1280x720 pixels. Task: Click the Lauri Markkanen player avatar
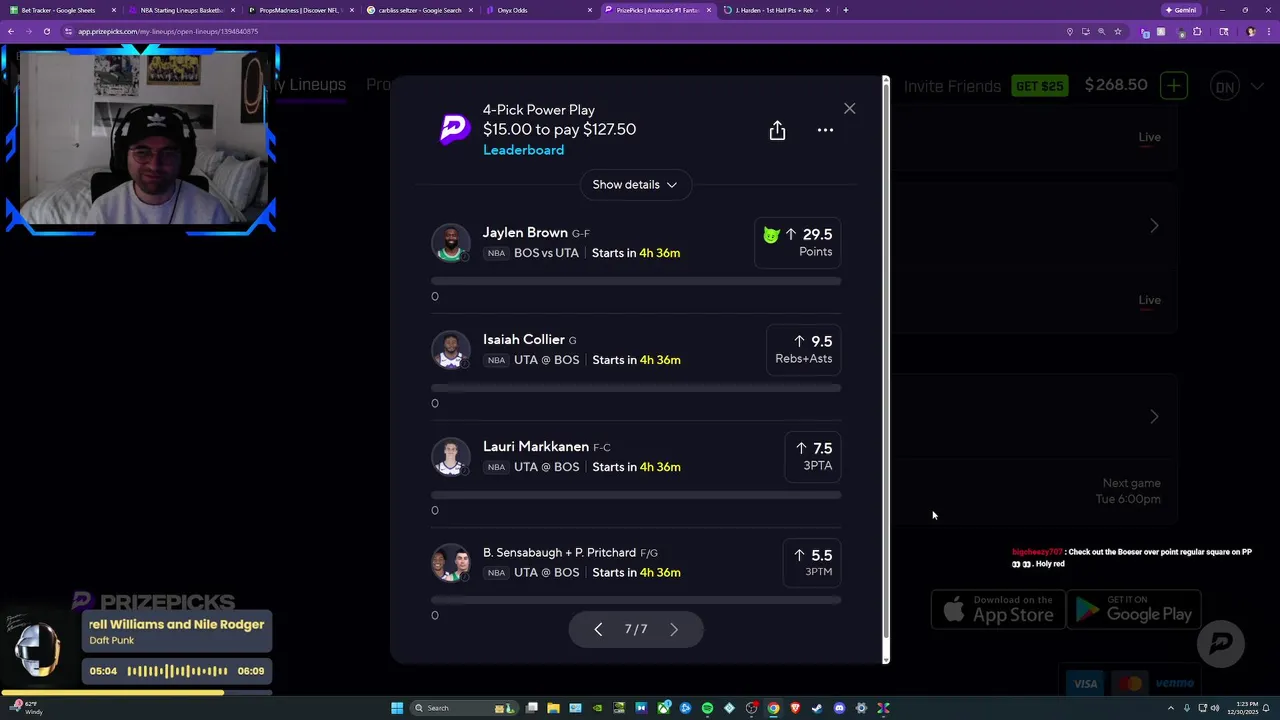[450, 457]
